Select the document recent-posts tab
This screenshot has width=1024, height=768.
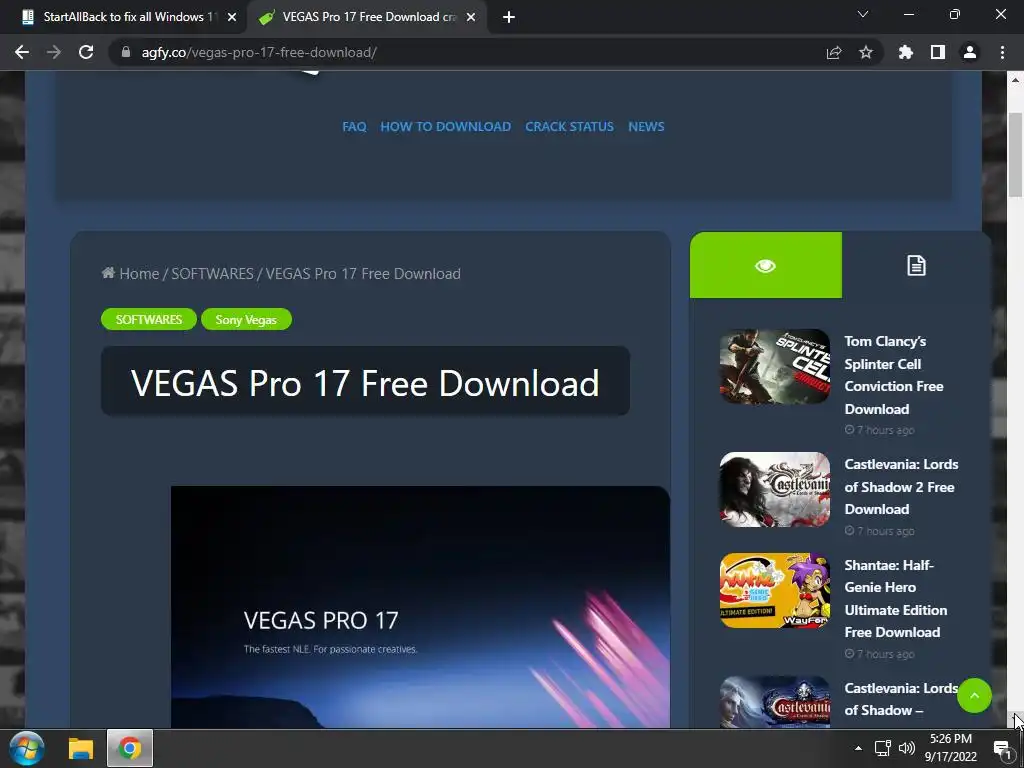click(916, 265)
